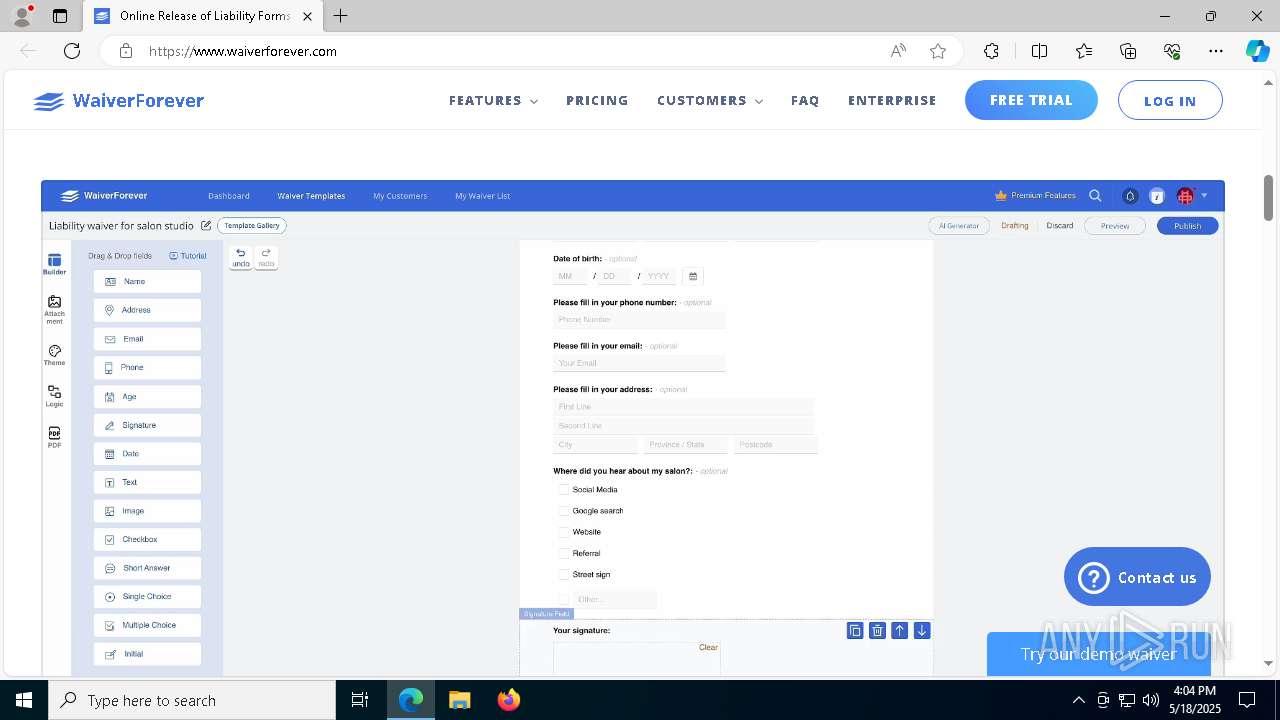Check the Website option
Image resolution: width=1280 pixels, height=720 pixels.
[564, 532]
